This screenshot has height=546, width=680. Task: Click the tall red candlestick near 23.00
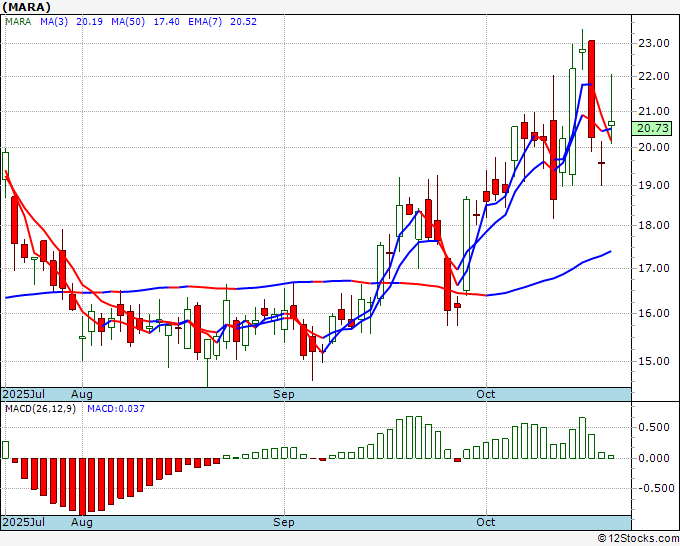[x=592, y=89]
